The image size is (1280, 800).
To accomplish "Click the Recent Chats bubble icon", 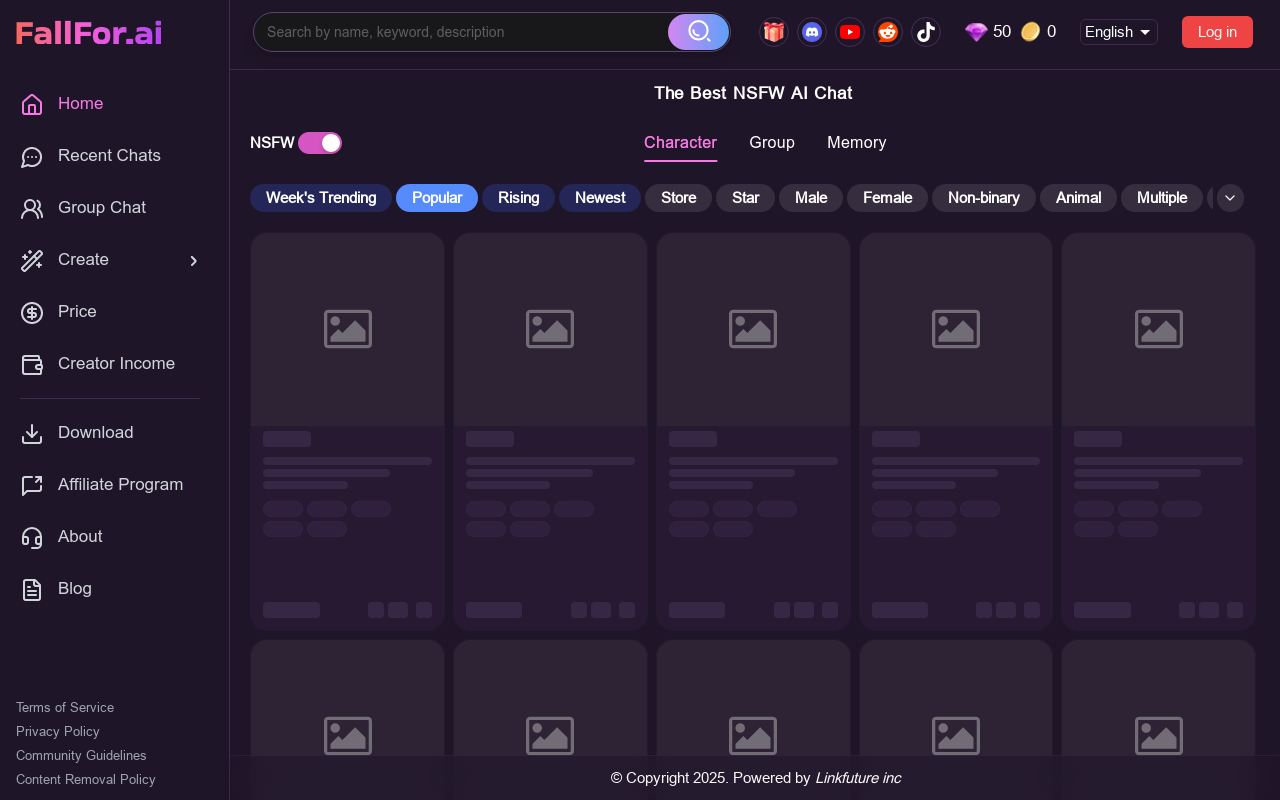I will (32, 157).
